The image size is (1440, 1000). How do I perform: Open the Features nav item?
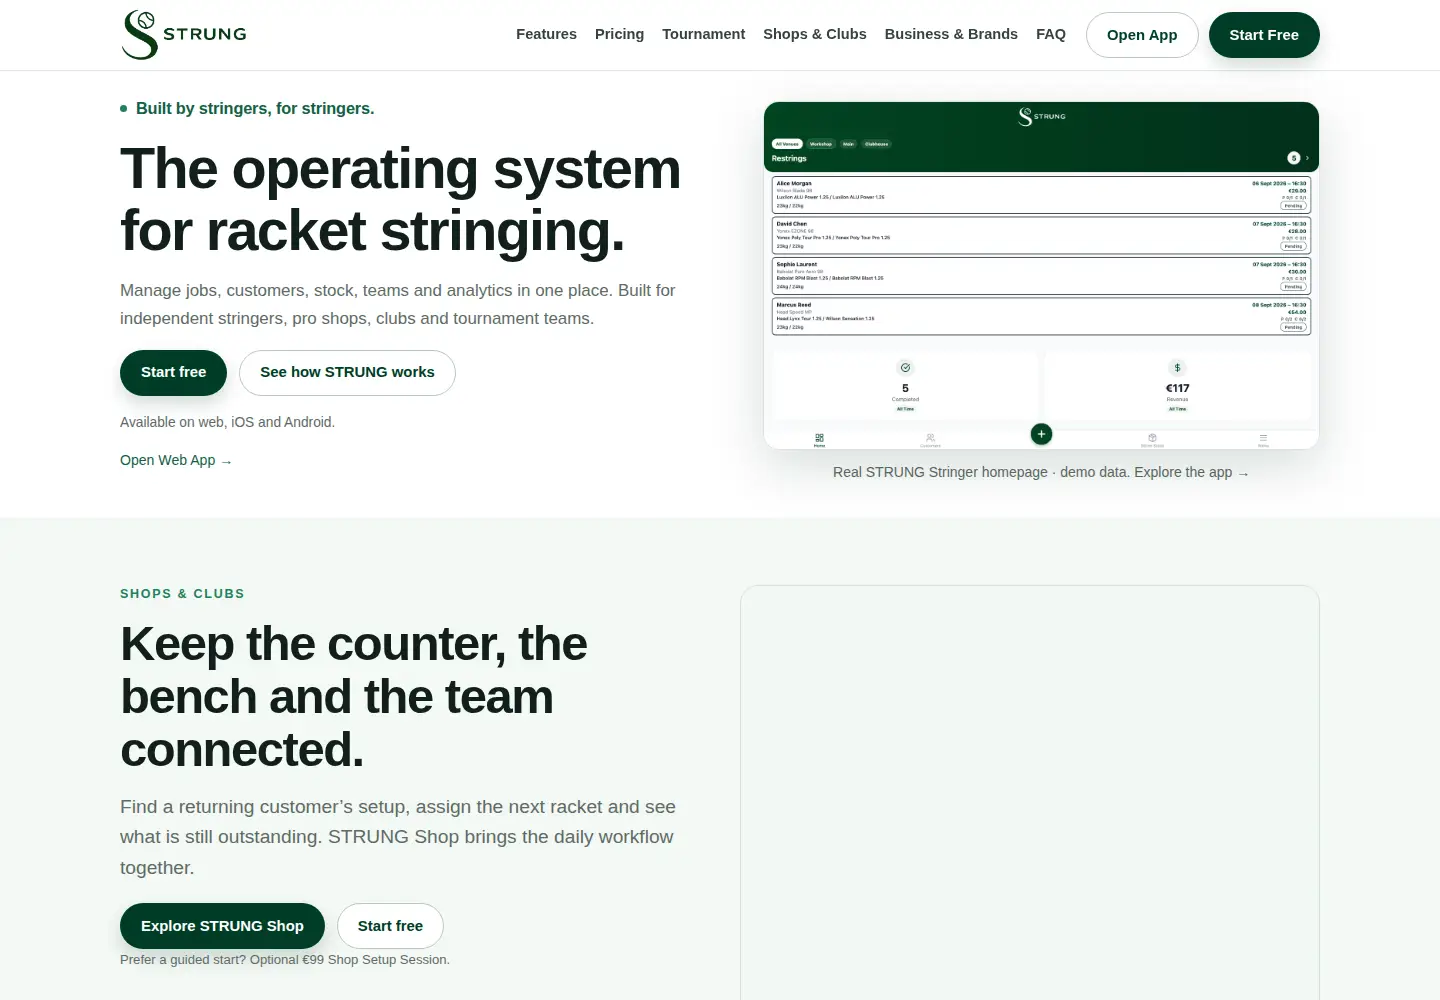pos(546,34)
